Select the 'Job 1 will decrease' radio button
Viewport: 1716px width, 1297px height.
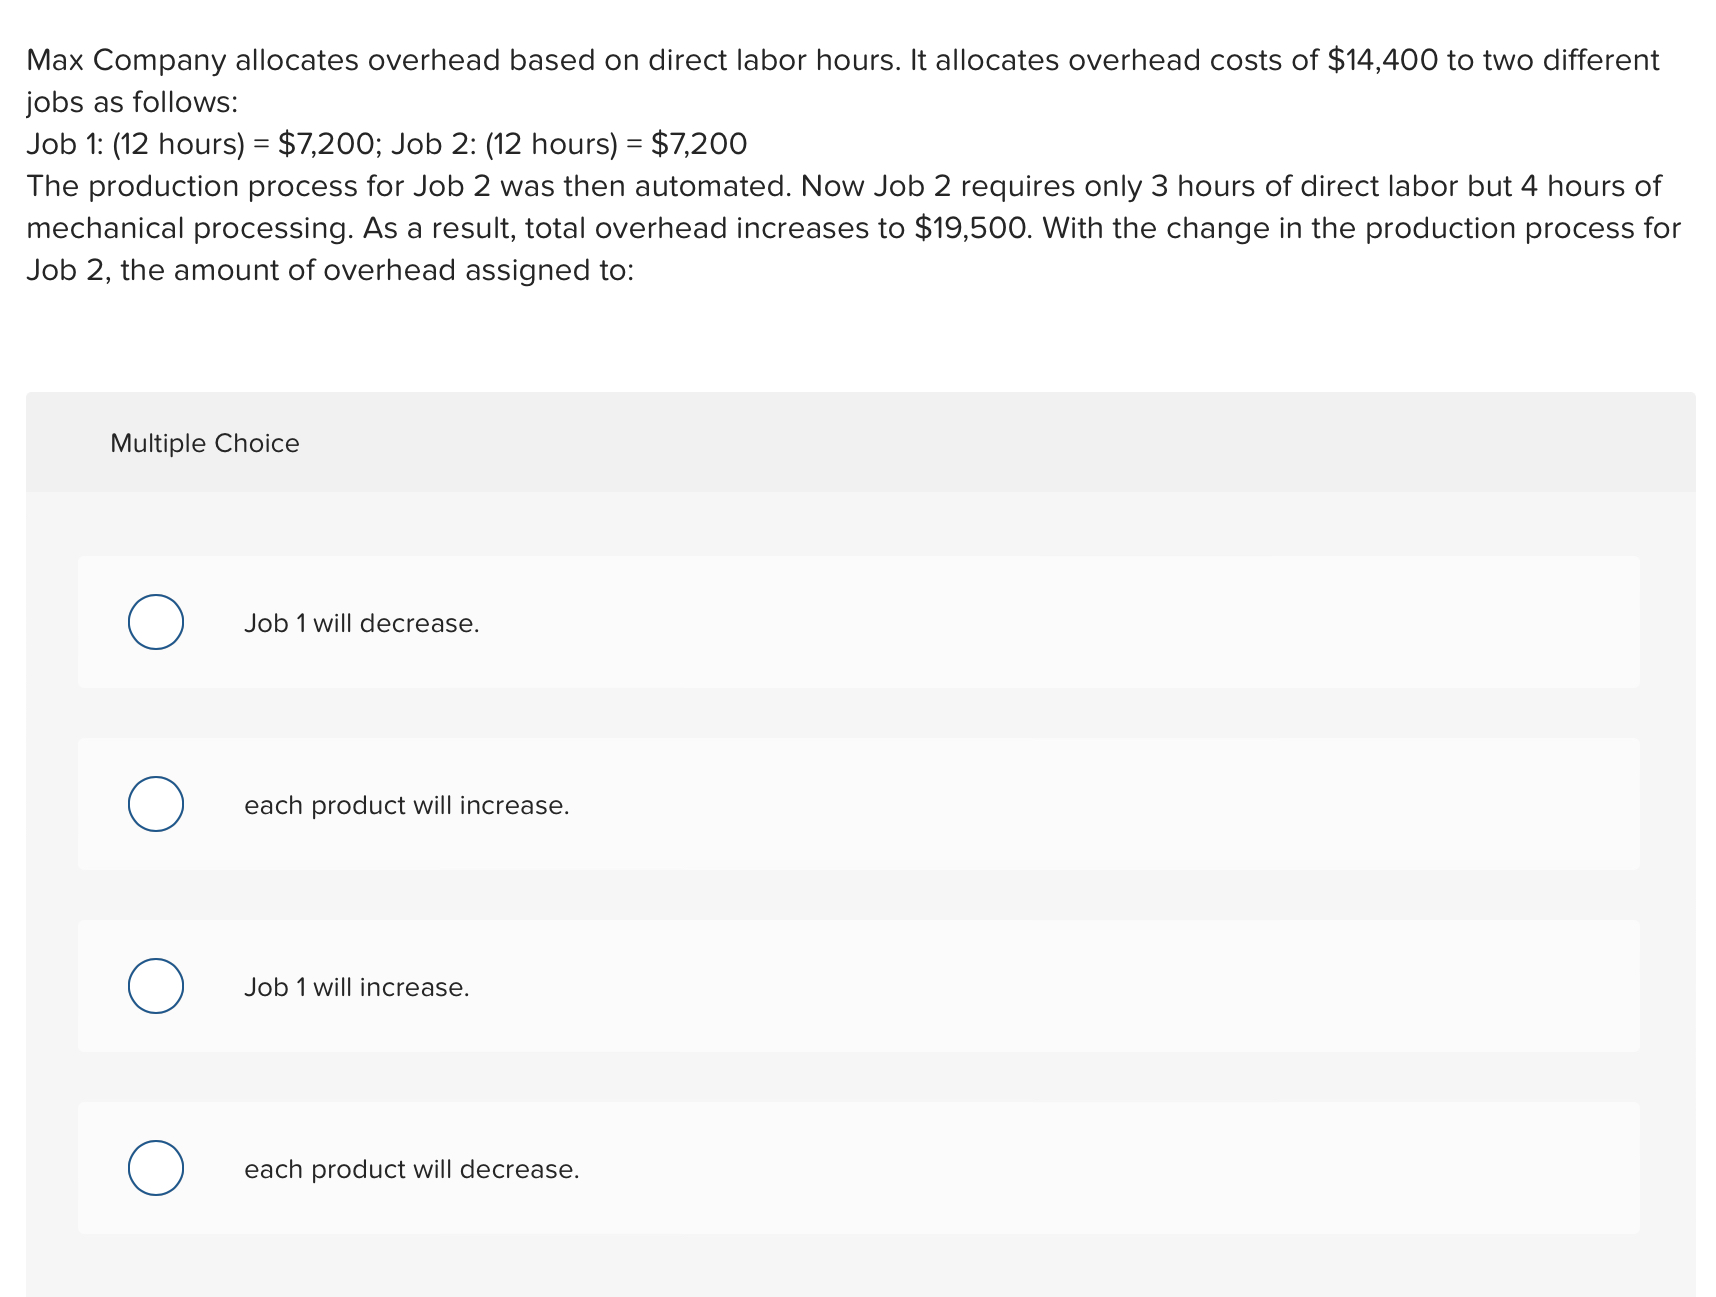[x=156, y=621]
